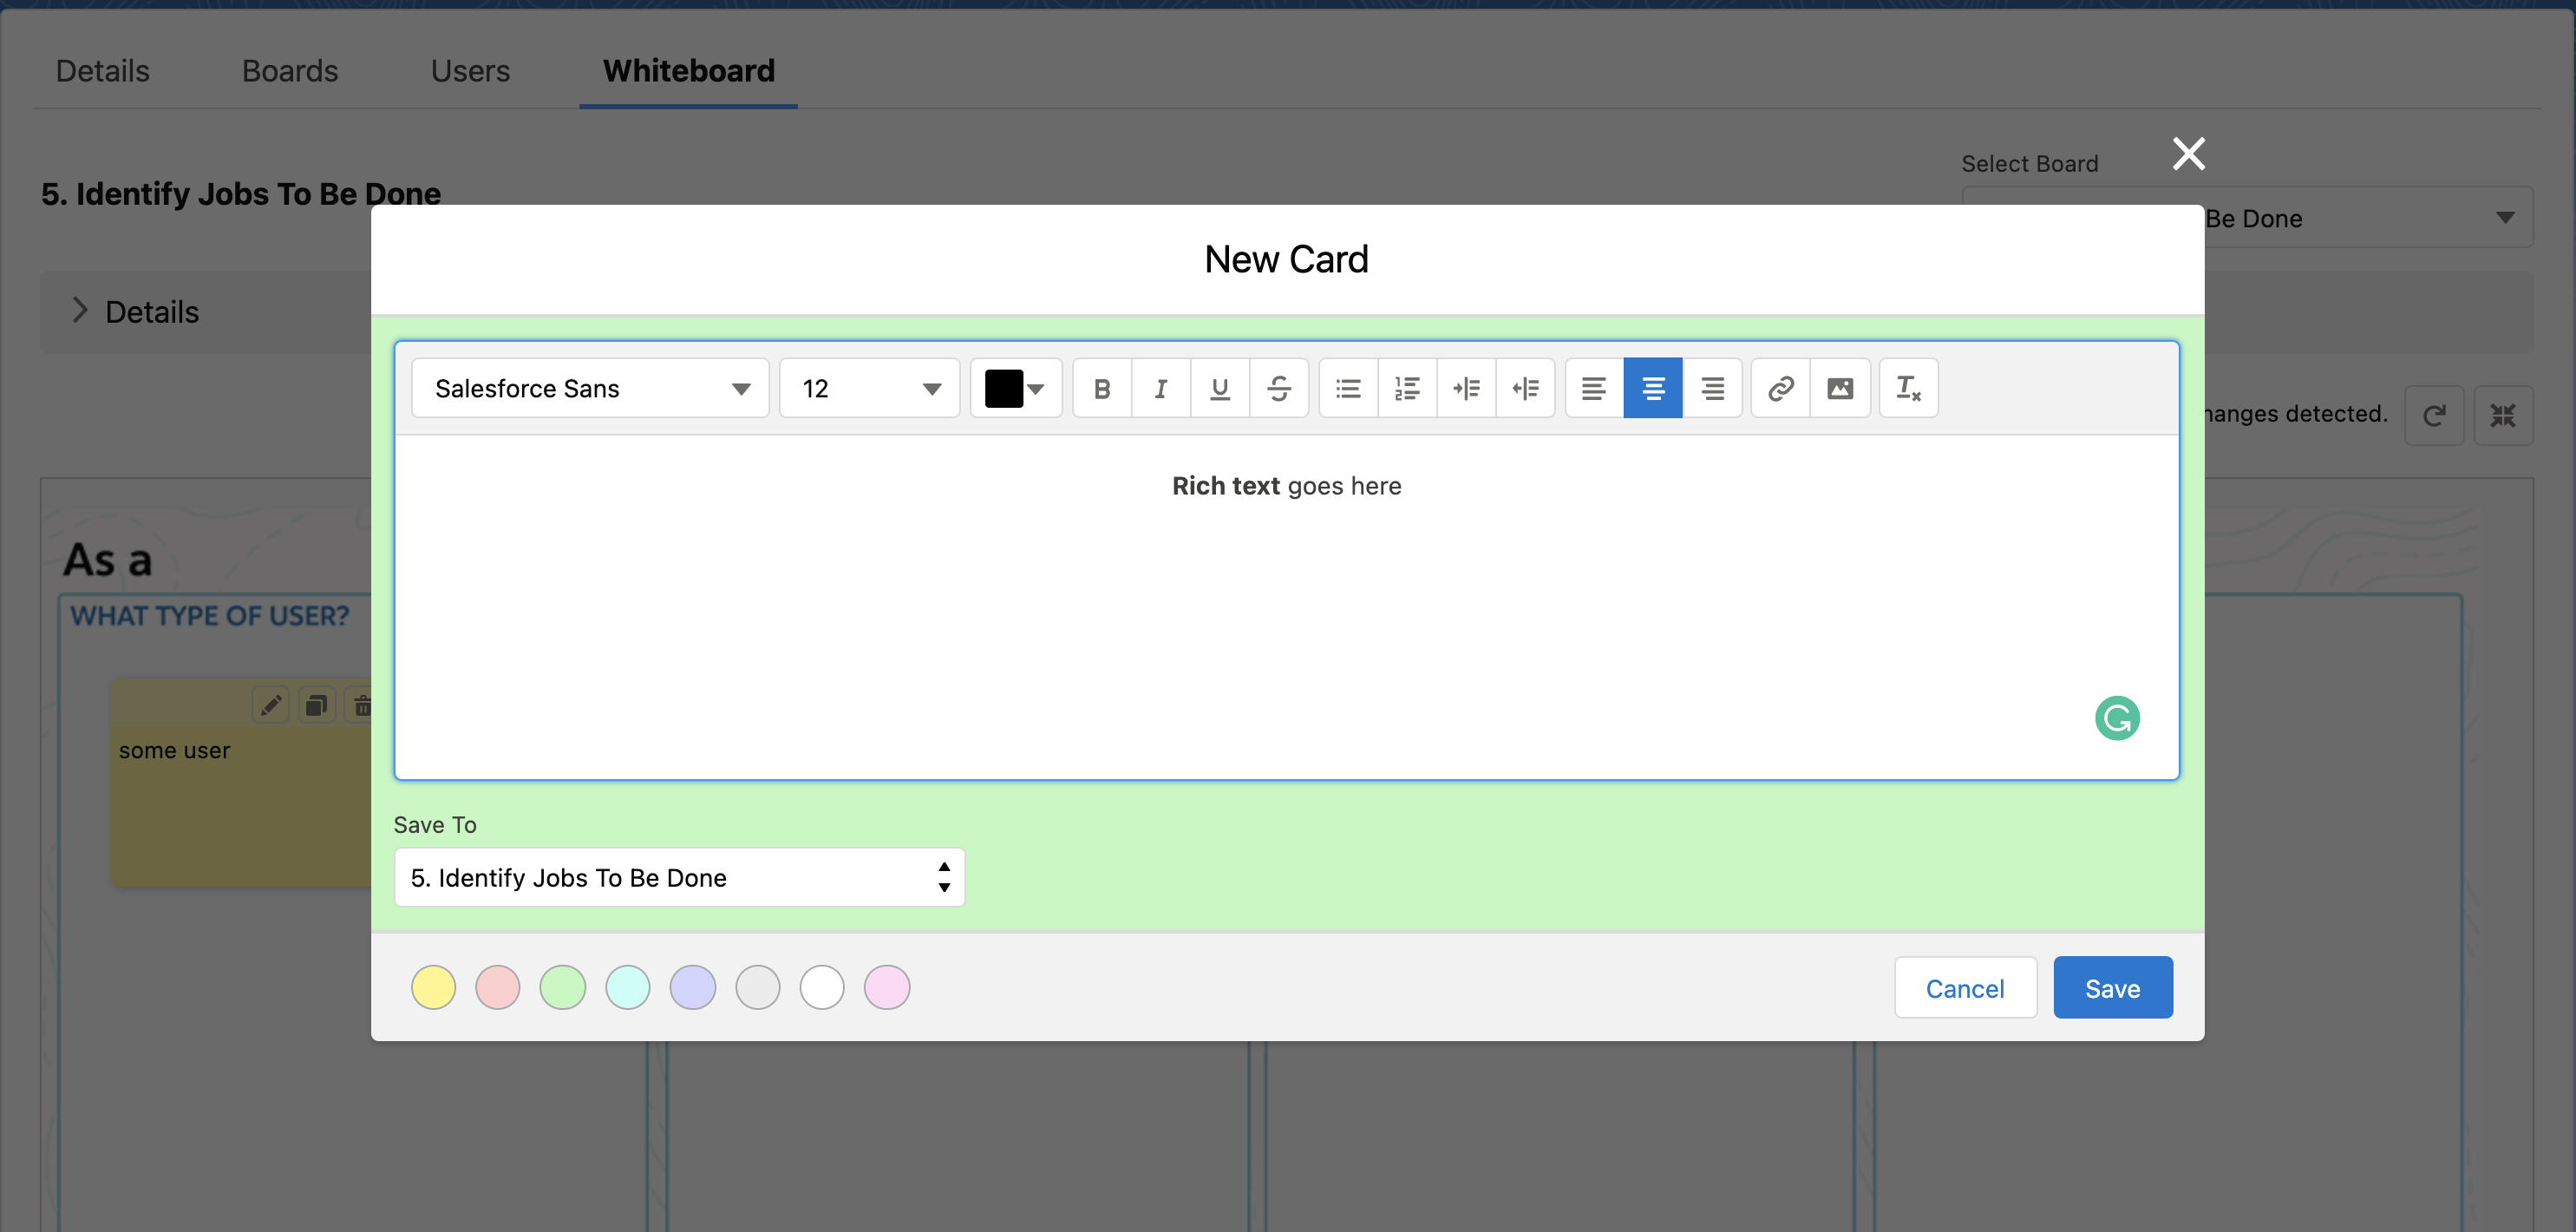Click the Save button
The height and width of the screenshot is (1232, 2576).
click(x=2112, y=987)
